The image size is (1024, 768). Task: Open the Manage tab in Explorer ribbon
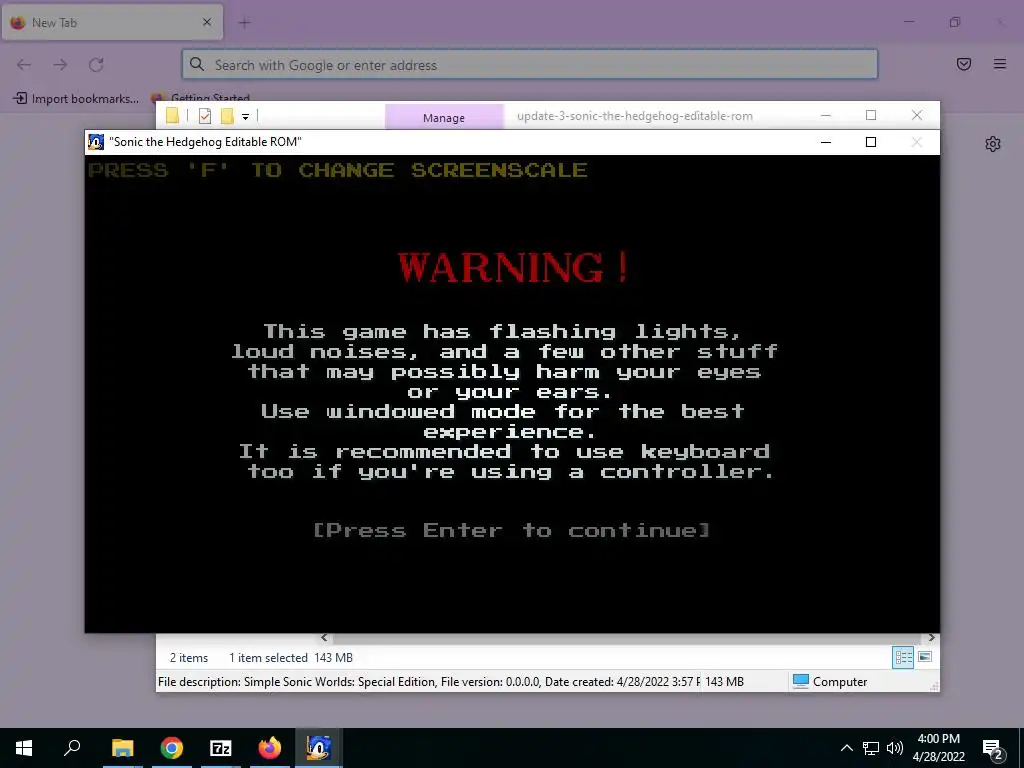click(x=444, y=118)
